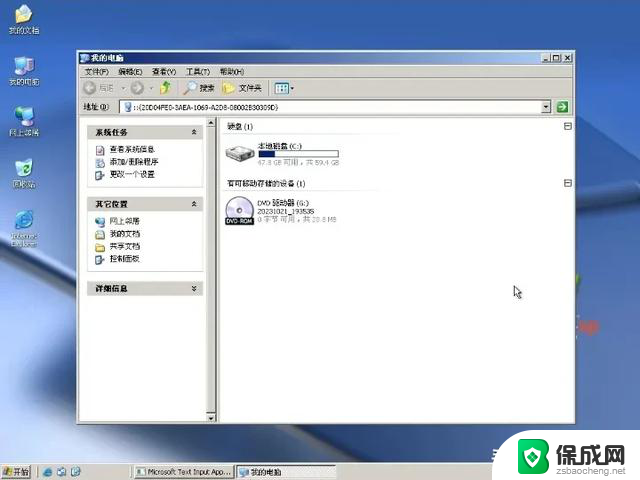This screenshot has height=480, width=640.
Task: Open the 查看(V) menu
Action: [164, 72]
